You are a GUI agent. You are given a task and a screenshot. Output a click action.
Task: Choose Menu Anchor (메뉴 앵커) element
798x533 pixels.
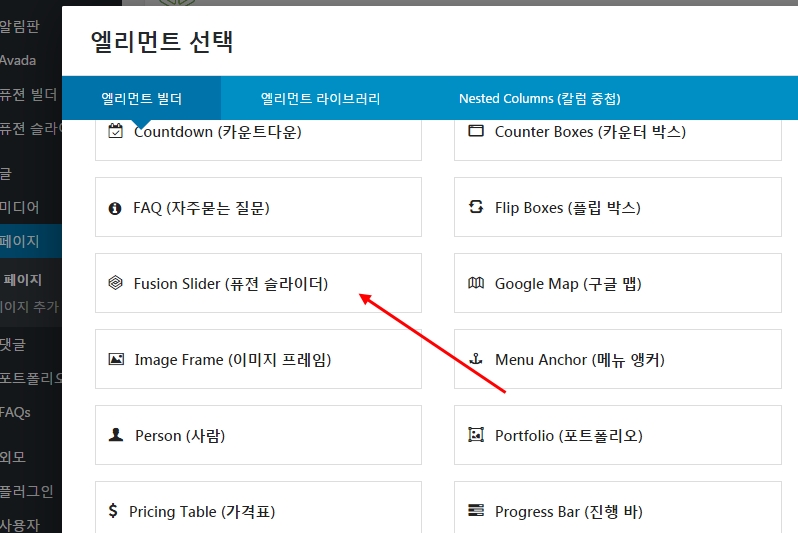(x=618, y=359)
